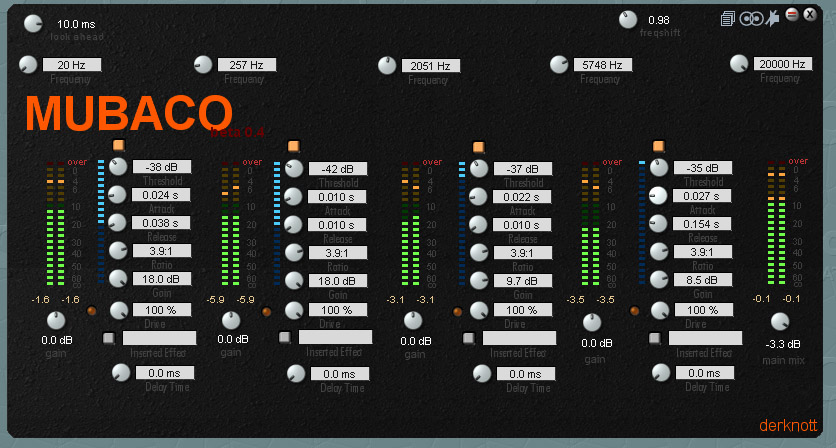Click the 5748 Hz frequency value field
Screen dimensions: 836x448
tap(600, 65)
